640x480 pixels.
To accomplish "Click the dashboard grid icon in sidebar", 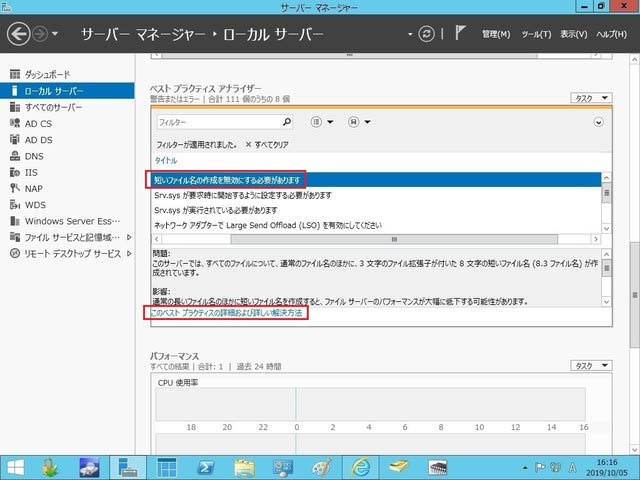I will 15,74.
